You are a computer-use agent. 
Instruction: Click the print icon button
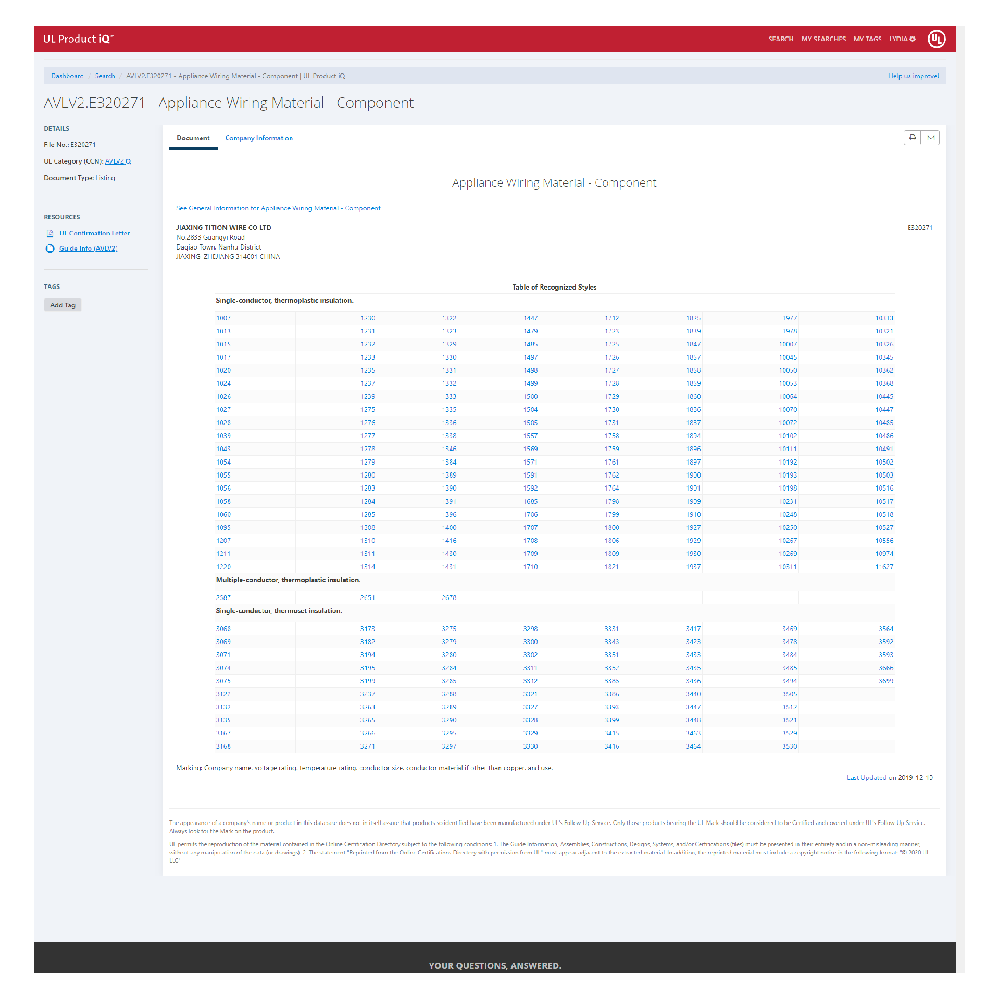click(911, 138)
